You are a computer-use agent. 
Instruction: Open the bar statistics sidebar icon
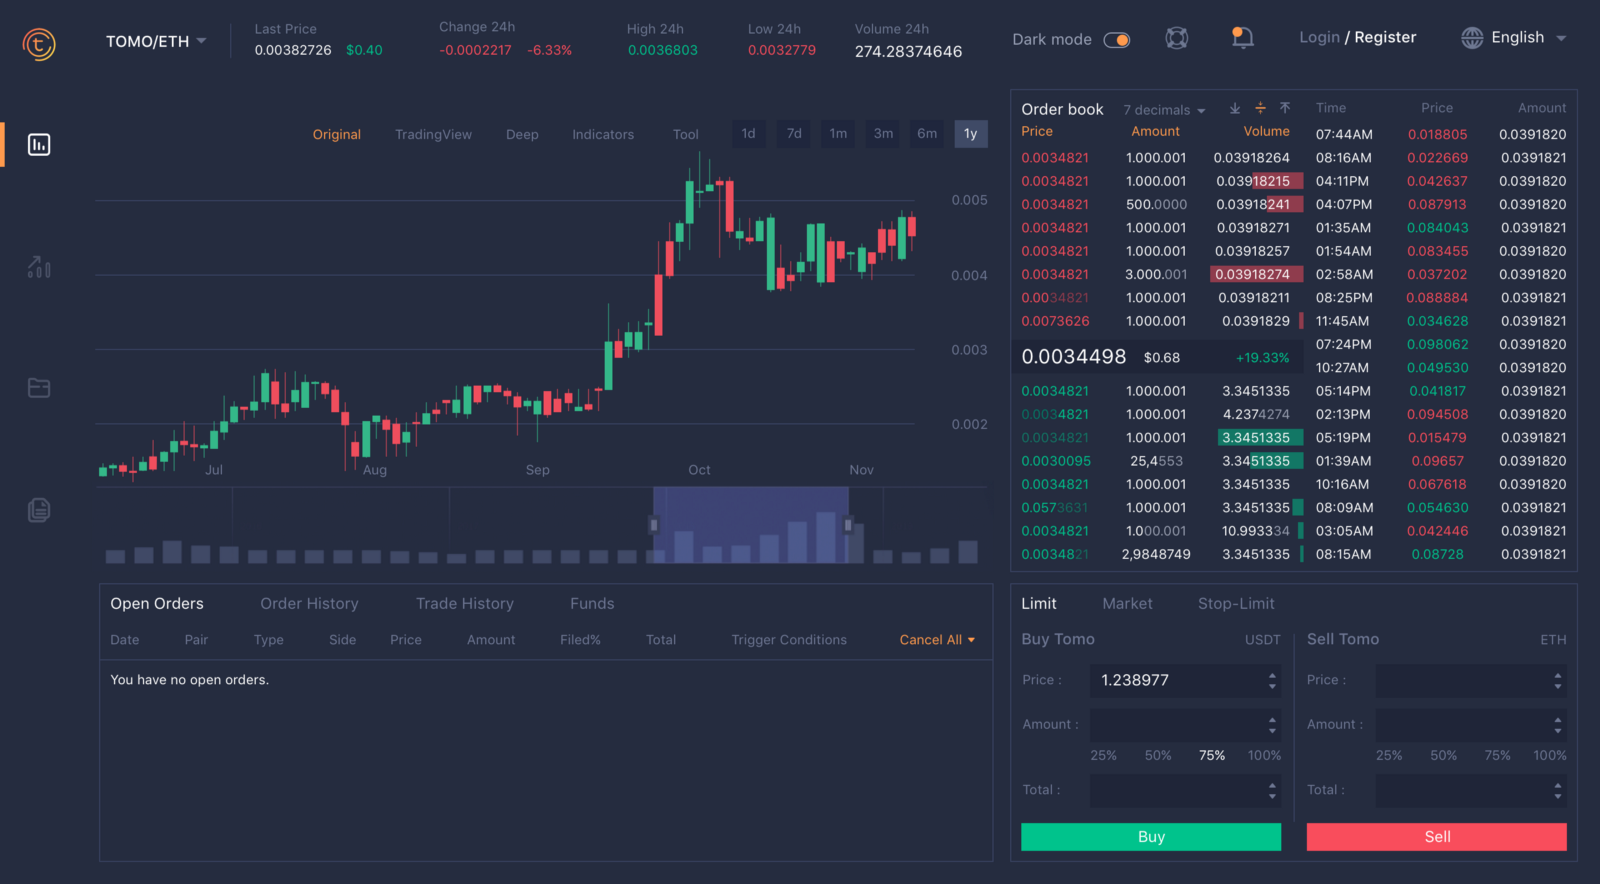[39, 267]
